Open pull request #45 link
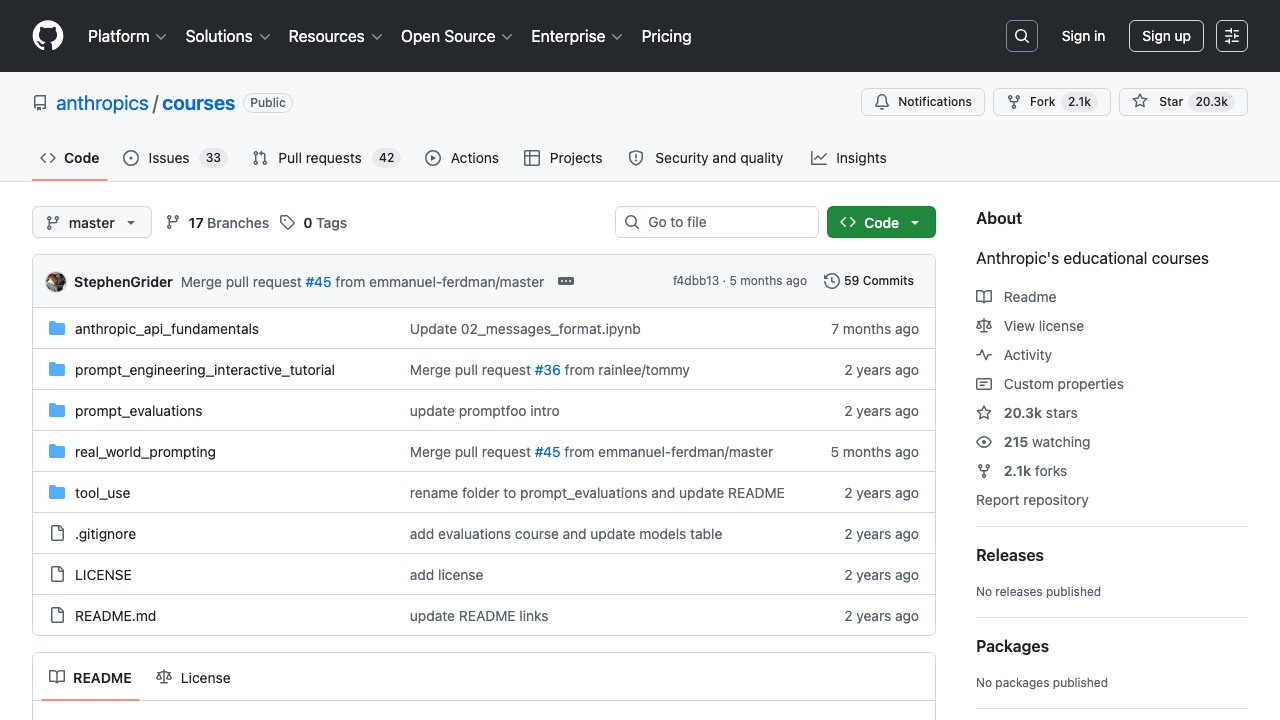The height and width of the screenshot is (720, 1280). point(318,282)
